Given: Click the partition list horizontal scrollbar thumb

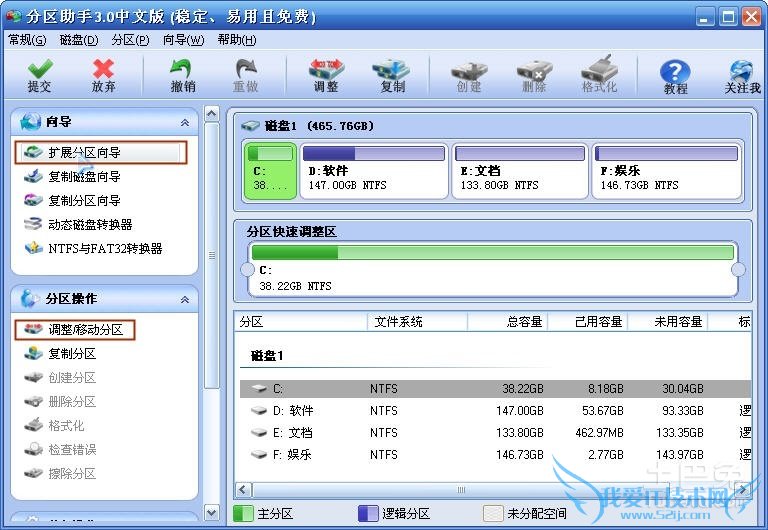Looking at the screenshot, I should tap(461, 489).
